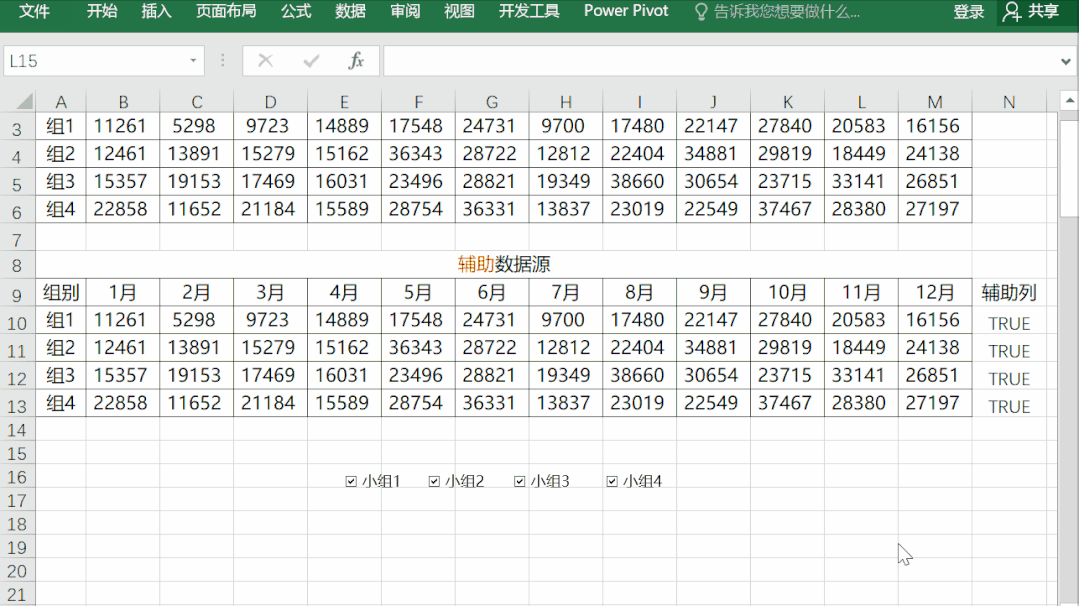This screenshot has height=606, width=1079.
Task: Select cell 33141 in row 12
Action: click(x=861, y=376)
